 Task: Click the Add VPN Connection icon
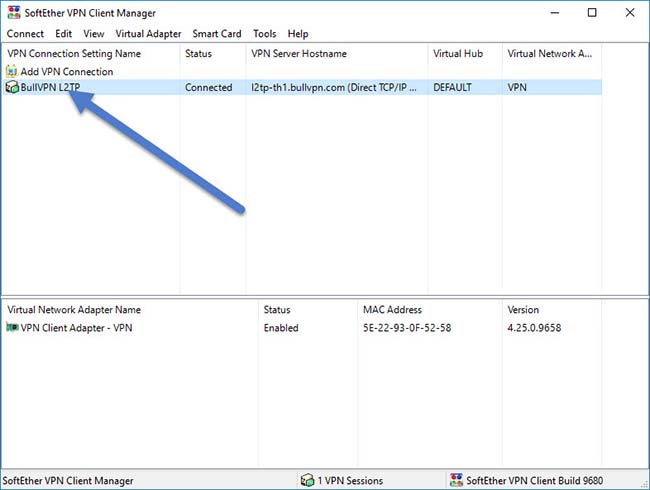coord(12,71)
